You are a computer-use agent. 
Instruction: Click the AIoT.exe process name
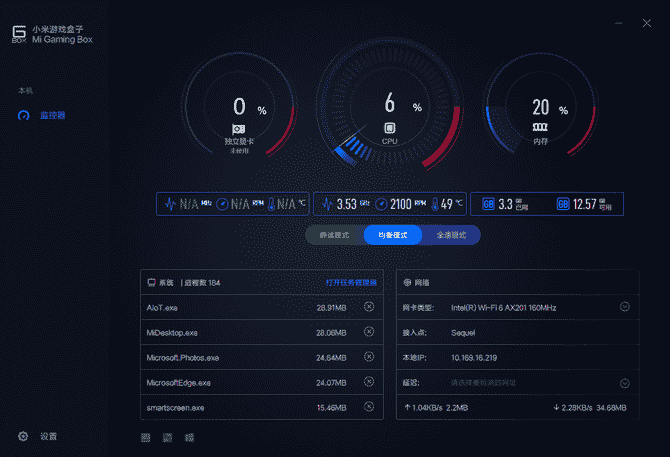[162, 308]
